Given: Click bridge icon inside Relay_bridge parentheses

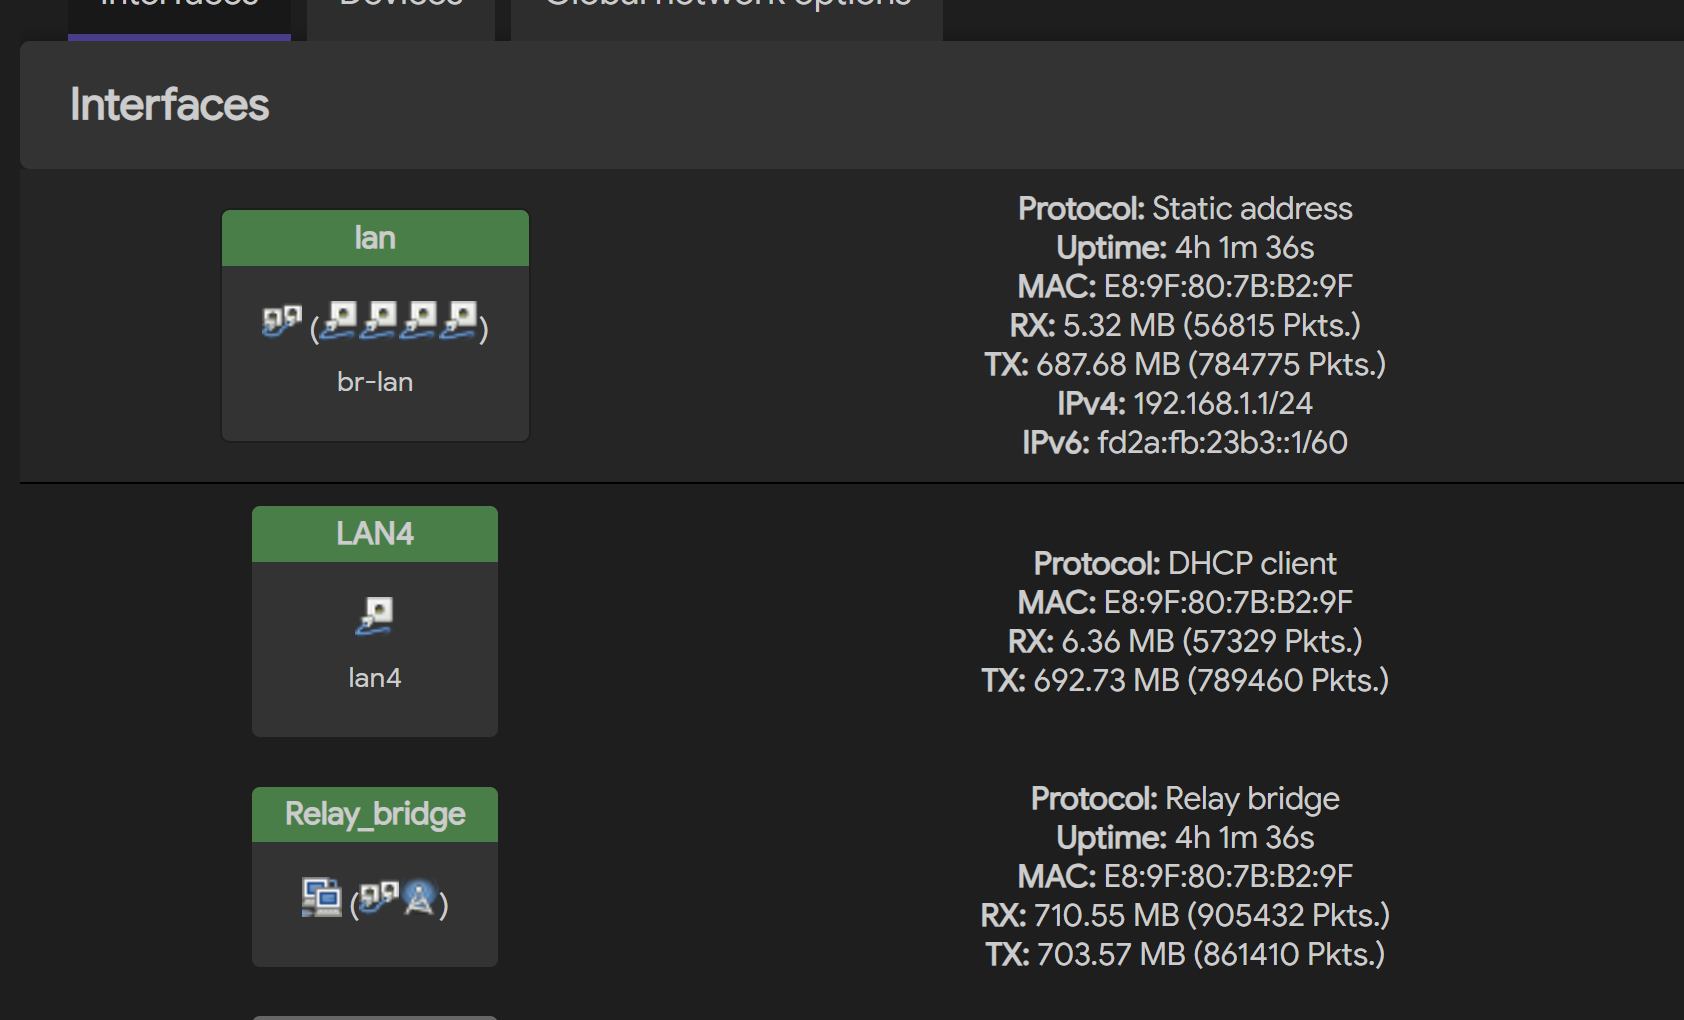Looking at the screenshot, I should (379, 897).
